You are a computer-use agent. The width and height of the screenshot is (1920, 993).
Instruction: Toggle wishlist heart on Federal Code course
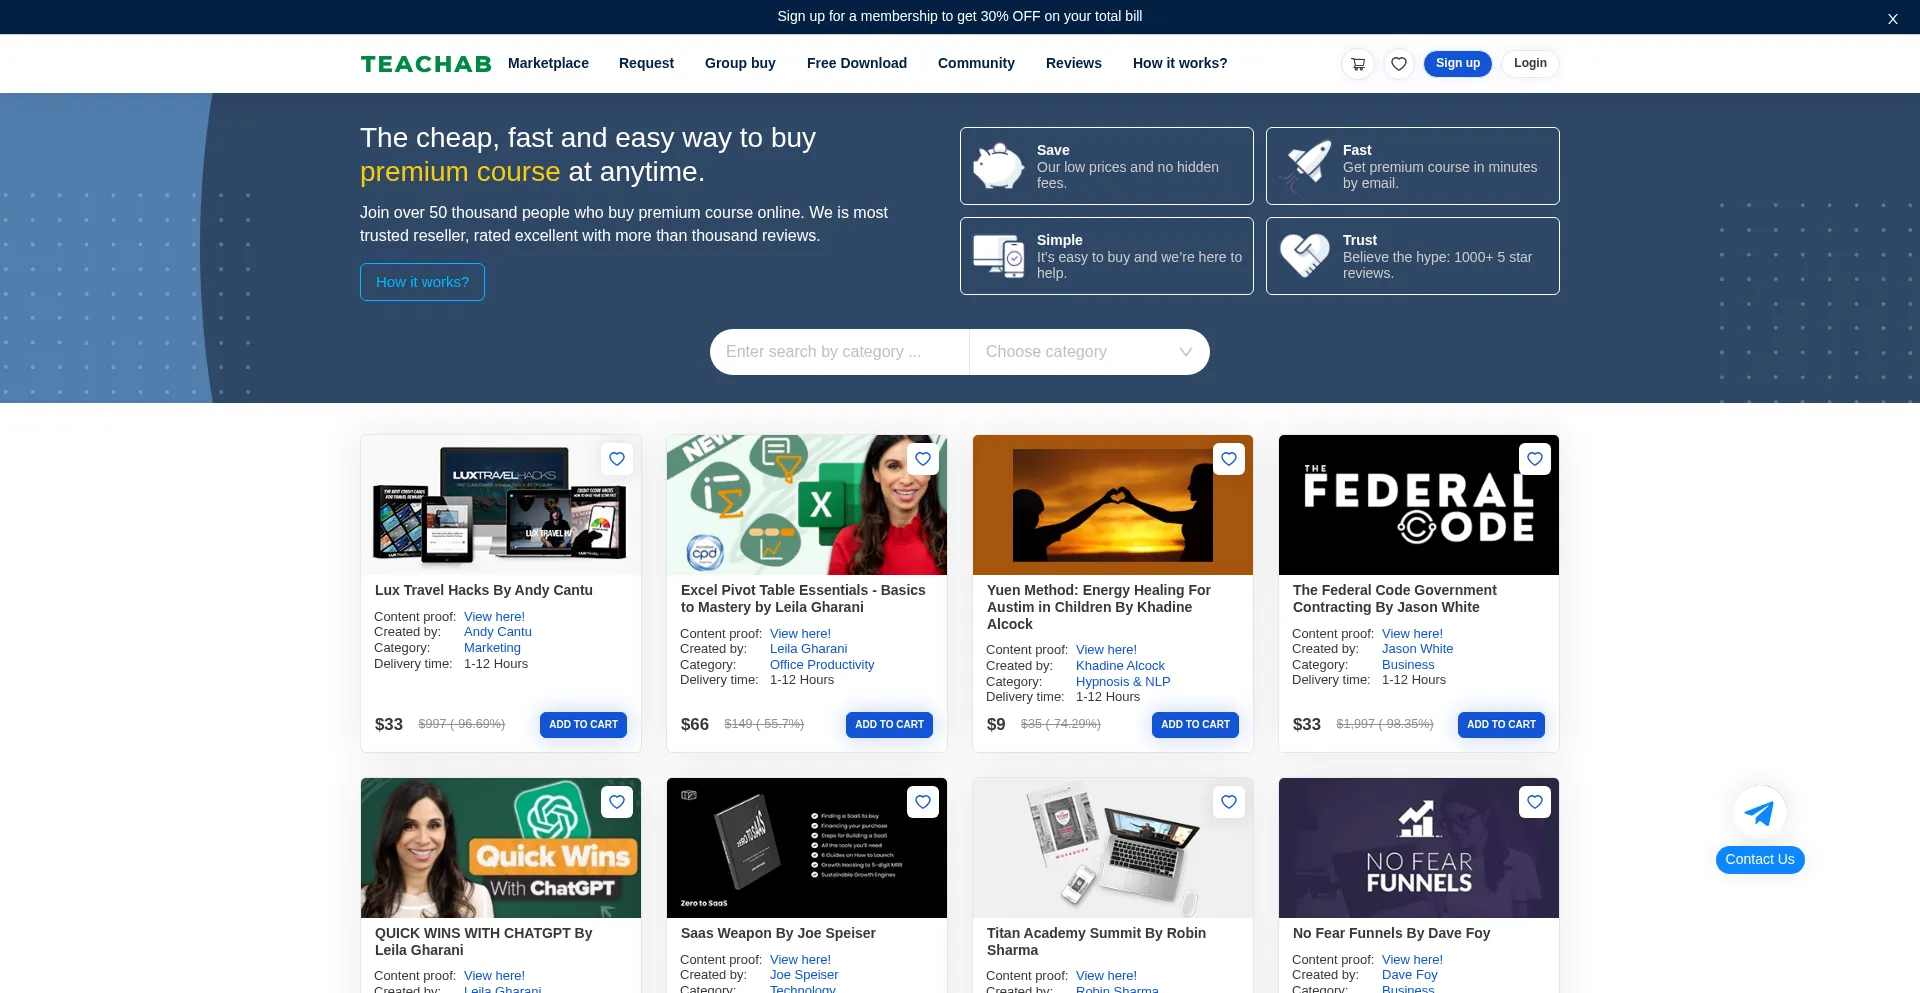(x=1535, y=459)
